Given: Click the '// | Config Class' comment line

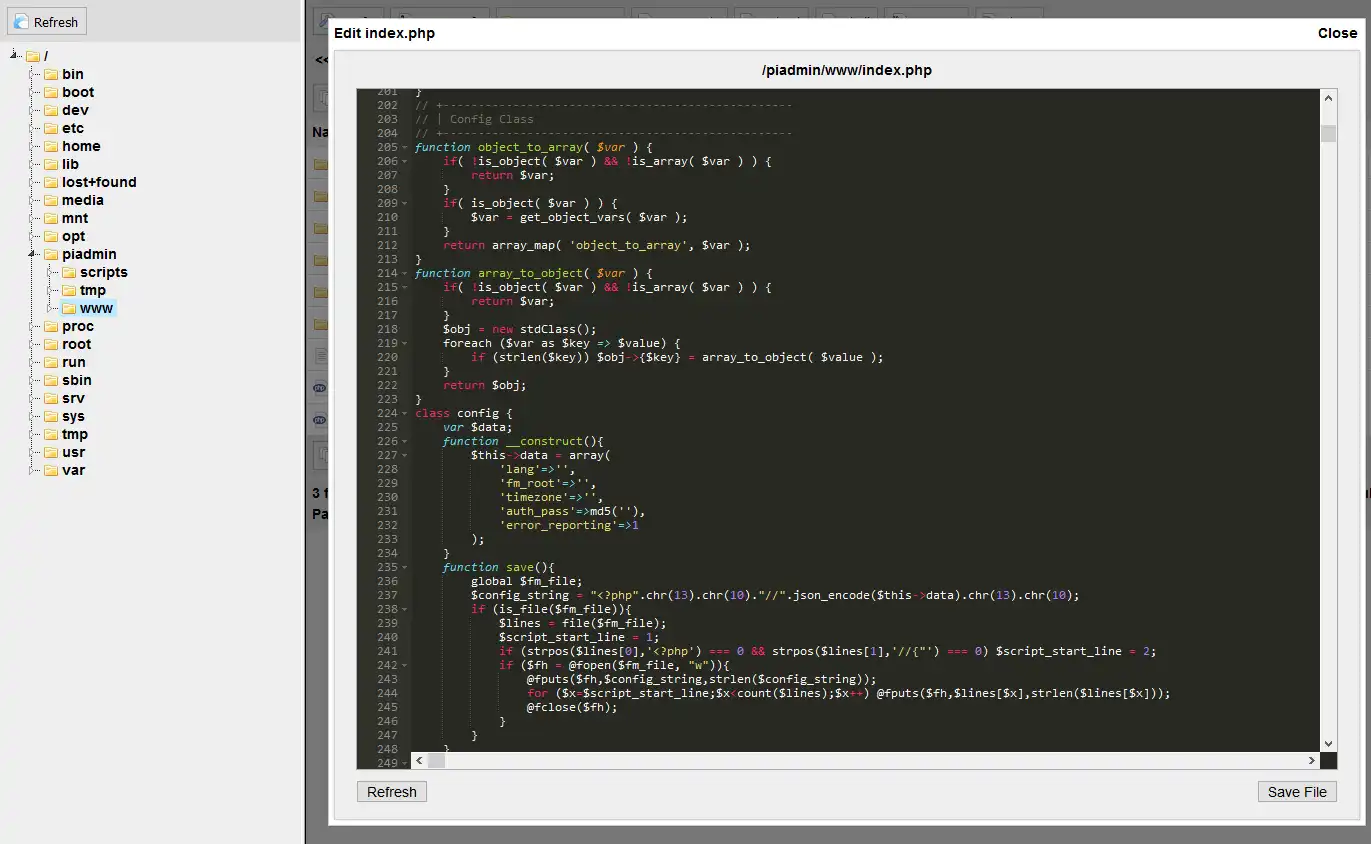Looking at the screenshot, I should point(474,119).
